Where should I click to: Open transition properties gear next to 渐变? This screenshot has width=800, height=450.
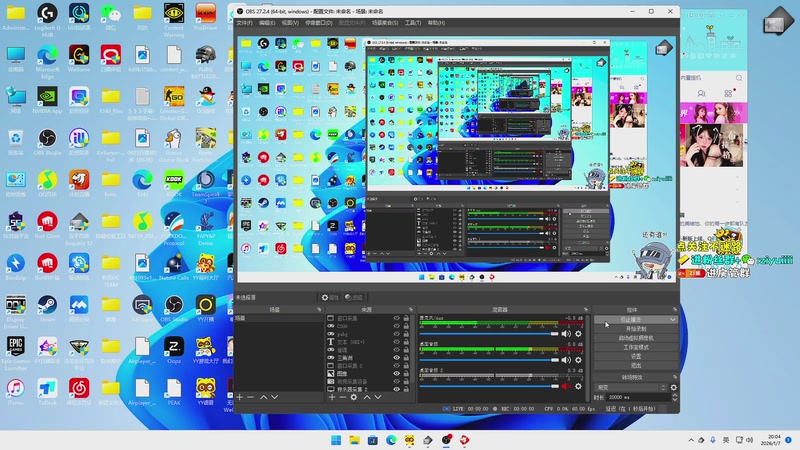[x=673, y=388]
